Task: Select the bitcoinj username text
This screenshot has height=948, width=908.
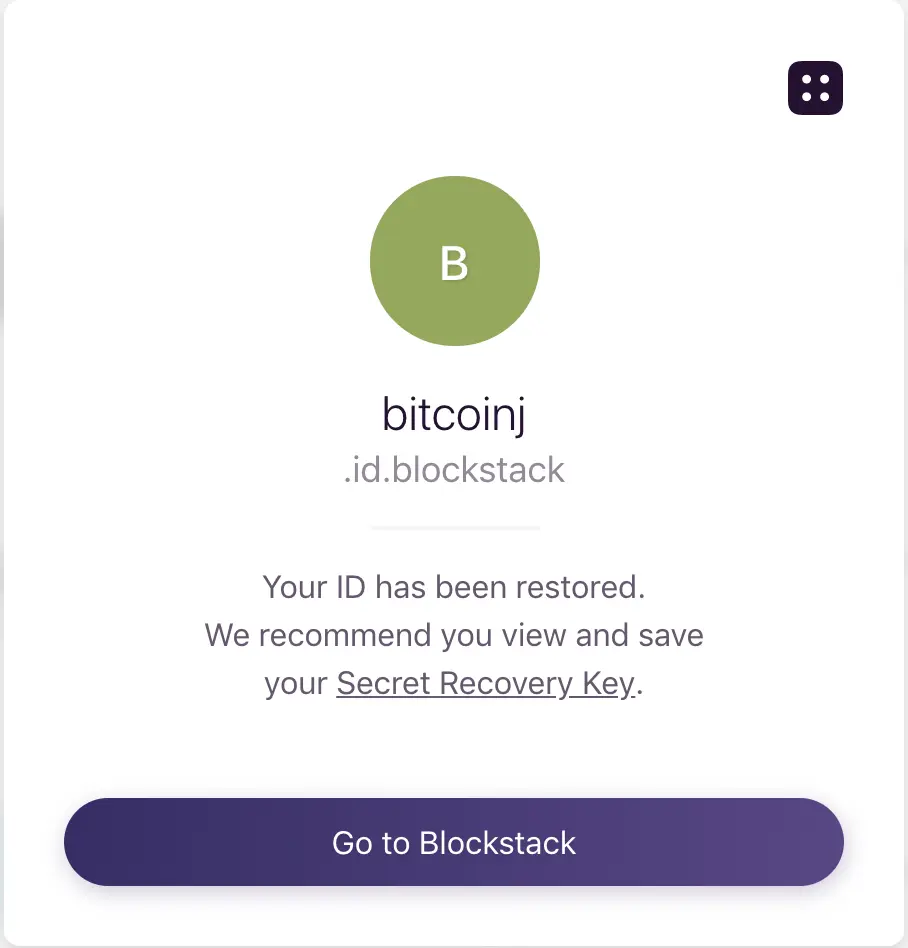Action: 455,414
